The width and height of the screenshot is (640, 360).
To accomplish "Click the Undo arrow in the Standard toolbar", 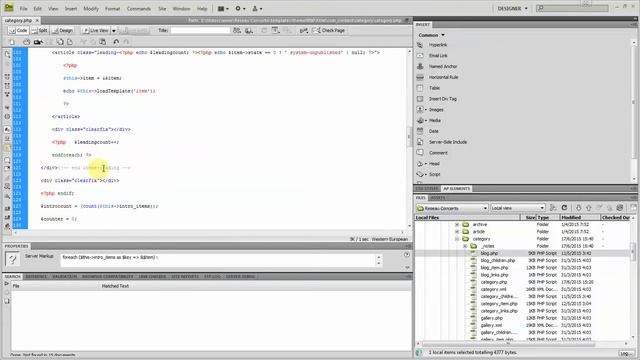I will tap(116, 42).
